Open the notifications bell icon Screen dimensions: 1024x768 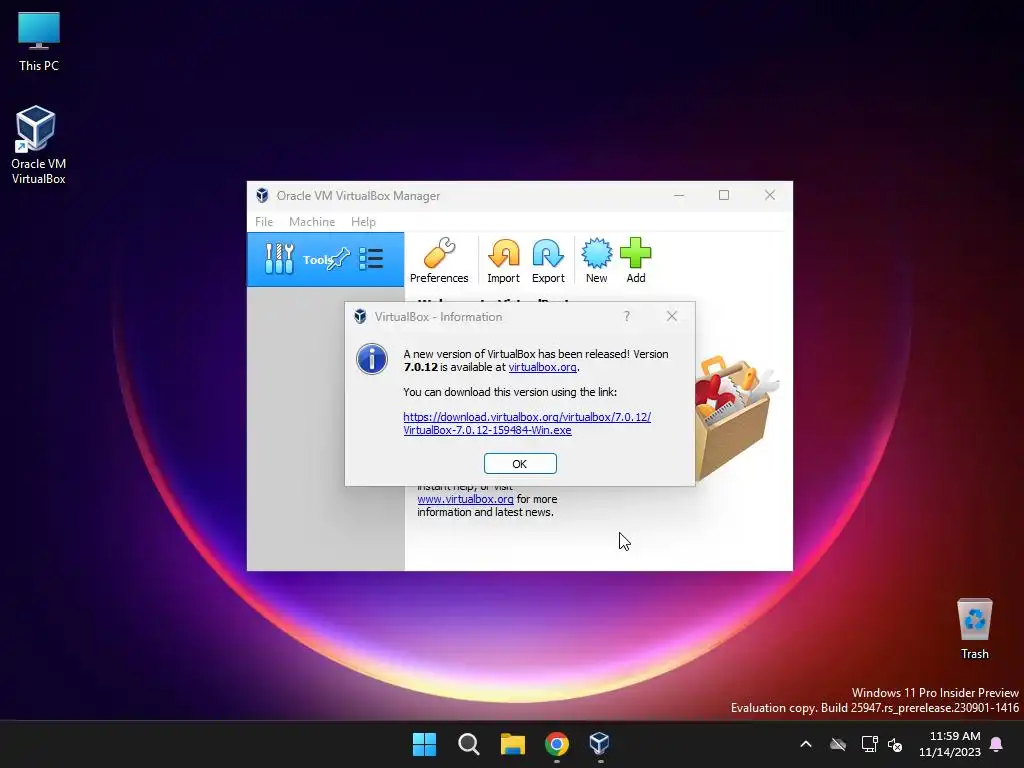pos(997,744)
